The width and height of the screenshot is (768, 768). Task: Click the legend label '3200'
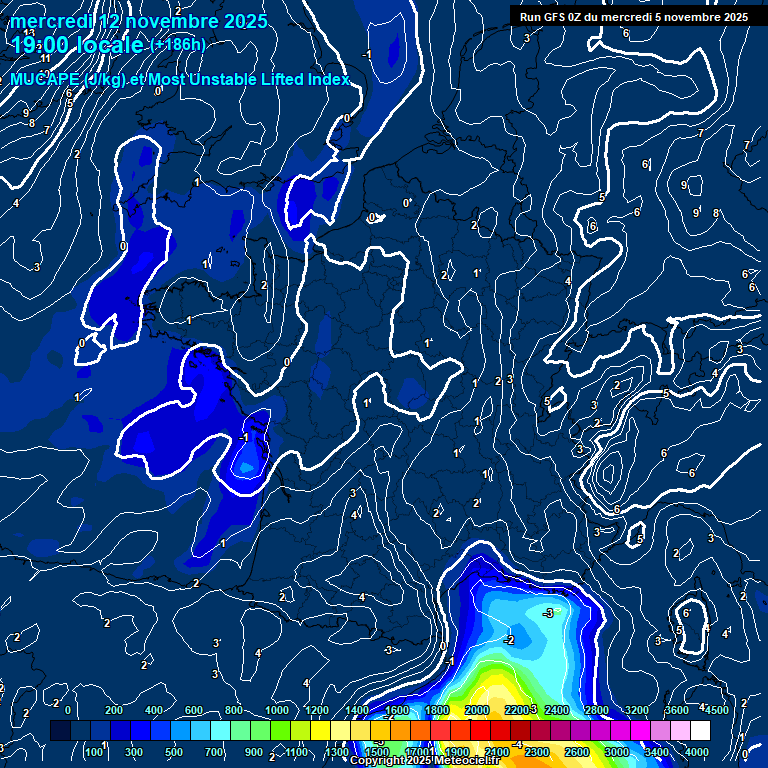pyautogui.click(x=637, y=710)
